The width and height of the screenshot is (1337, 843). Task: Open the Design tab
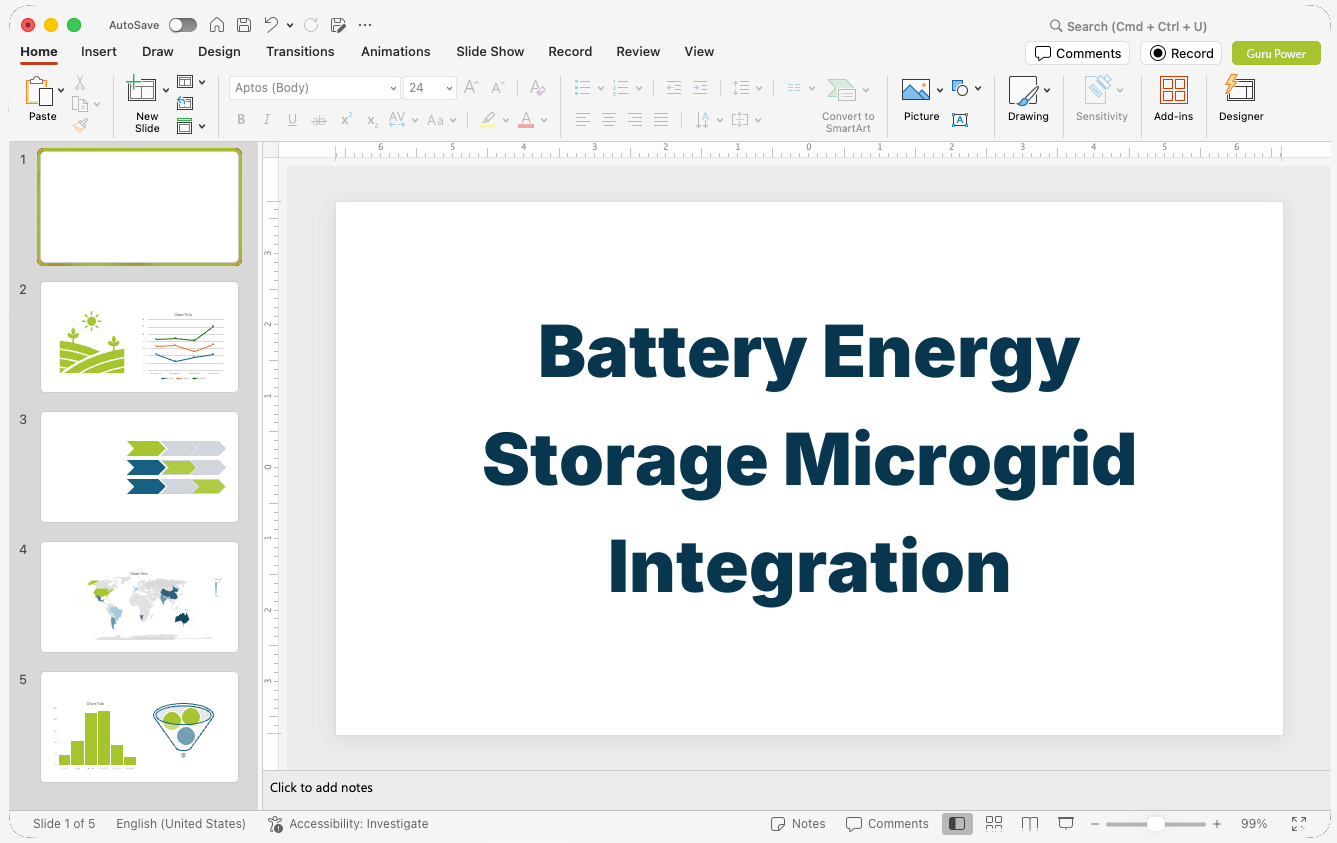pos(219,52)
